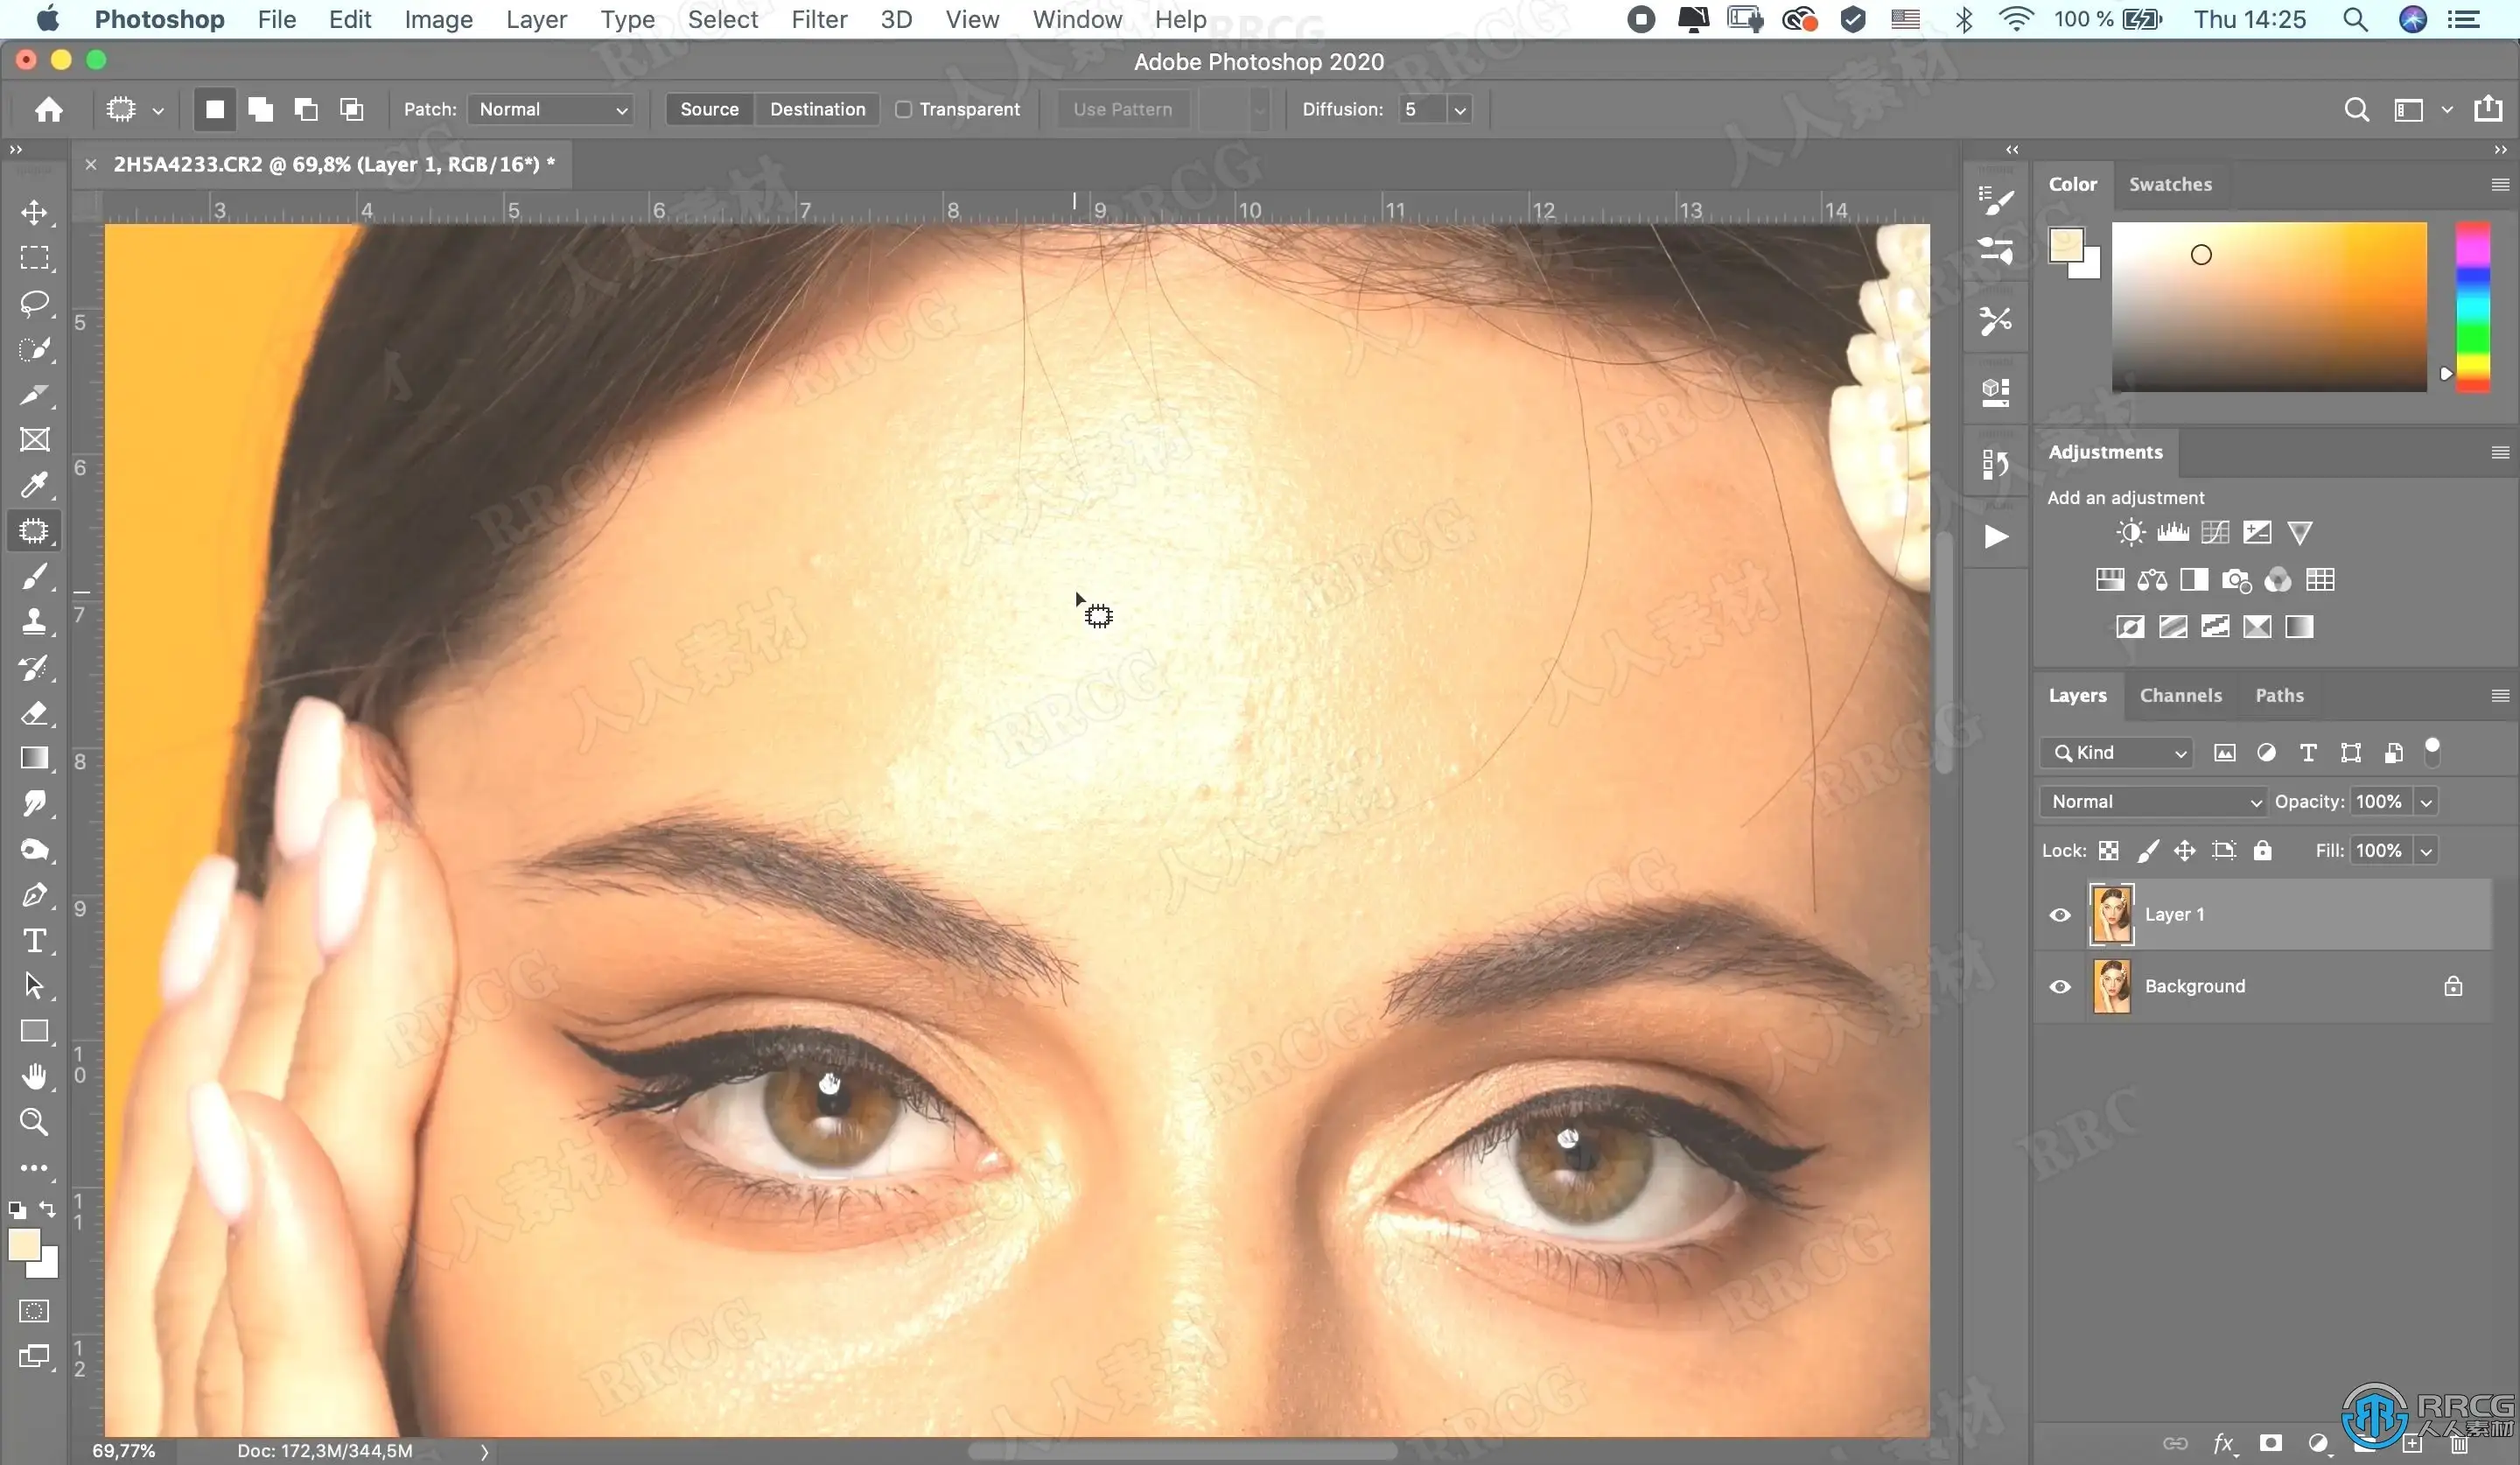This screenshot has width=2520, height=1465.
Task: Select the Eyedropper tool
Action: tap(34, 485)
